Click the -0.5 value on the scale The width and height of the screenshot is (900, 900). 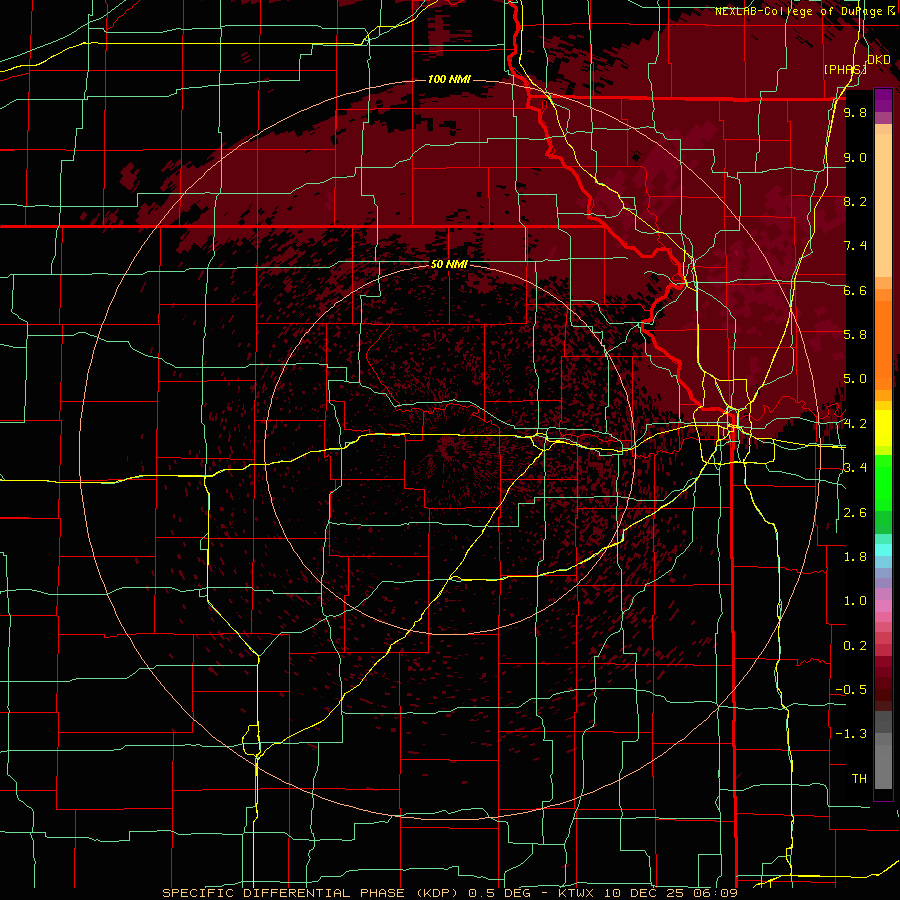coord(851,690)
